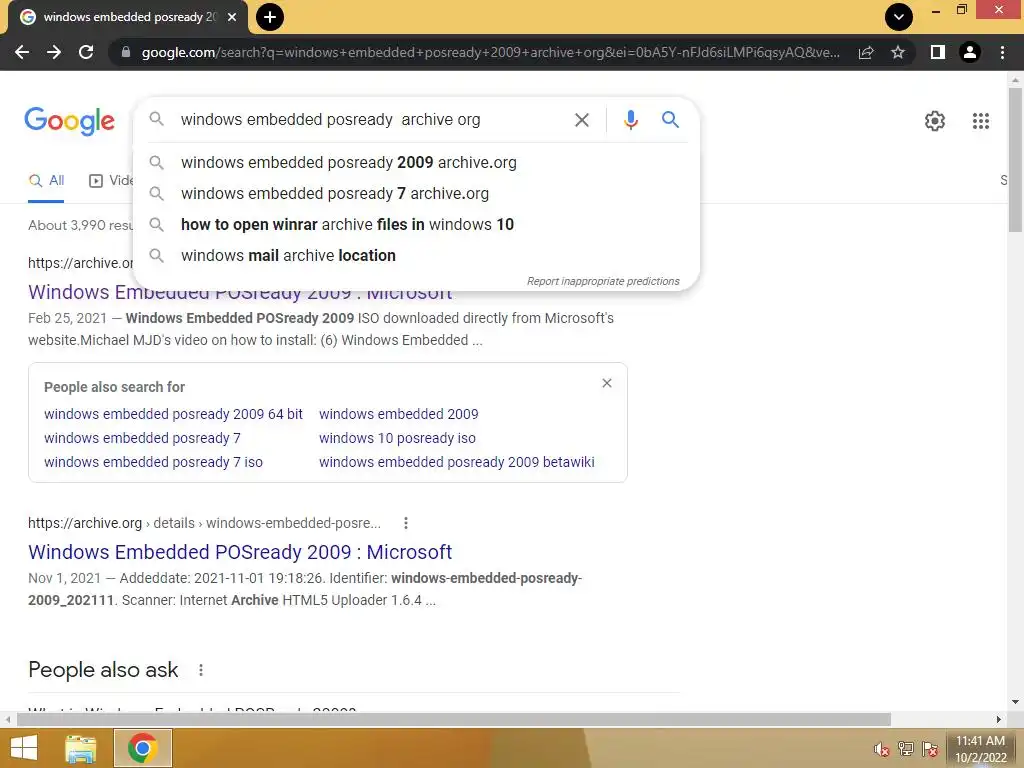Image resolution: width=1024 pixels, height=768 pixels.
Task: Search related 'windows embedded 2009'
Action: click(398, 414)
